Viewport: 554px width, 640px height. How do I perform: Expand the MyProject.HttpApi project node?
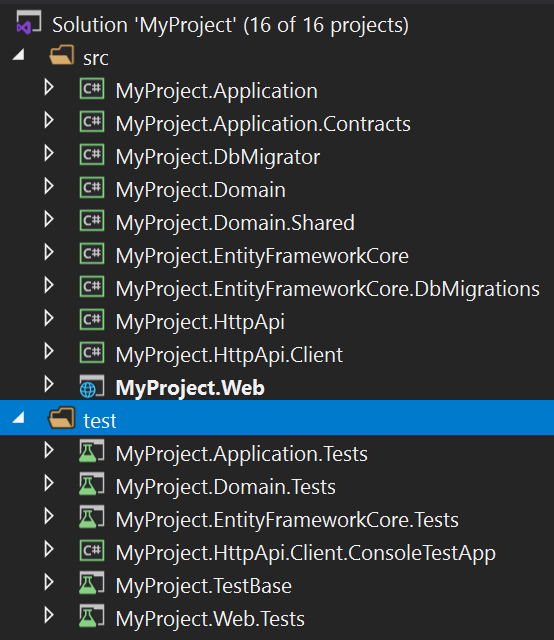pos(49,318)
